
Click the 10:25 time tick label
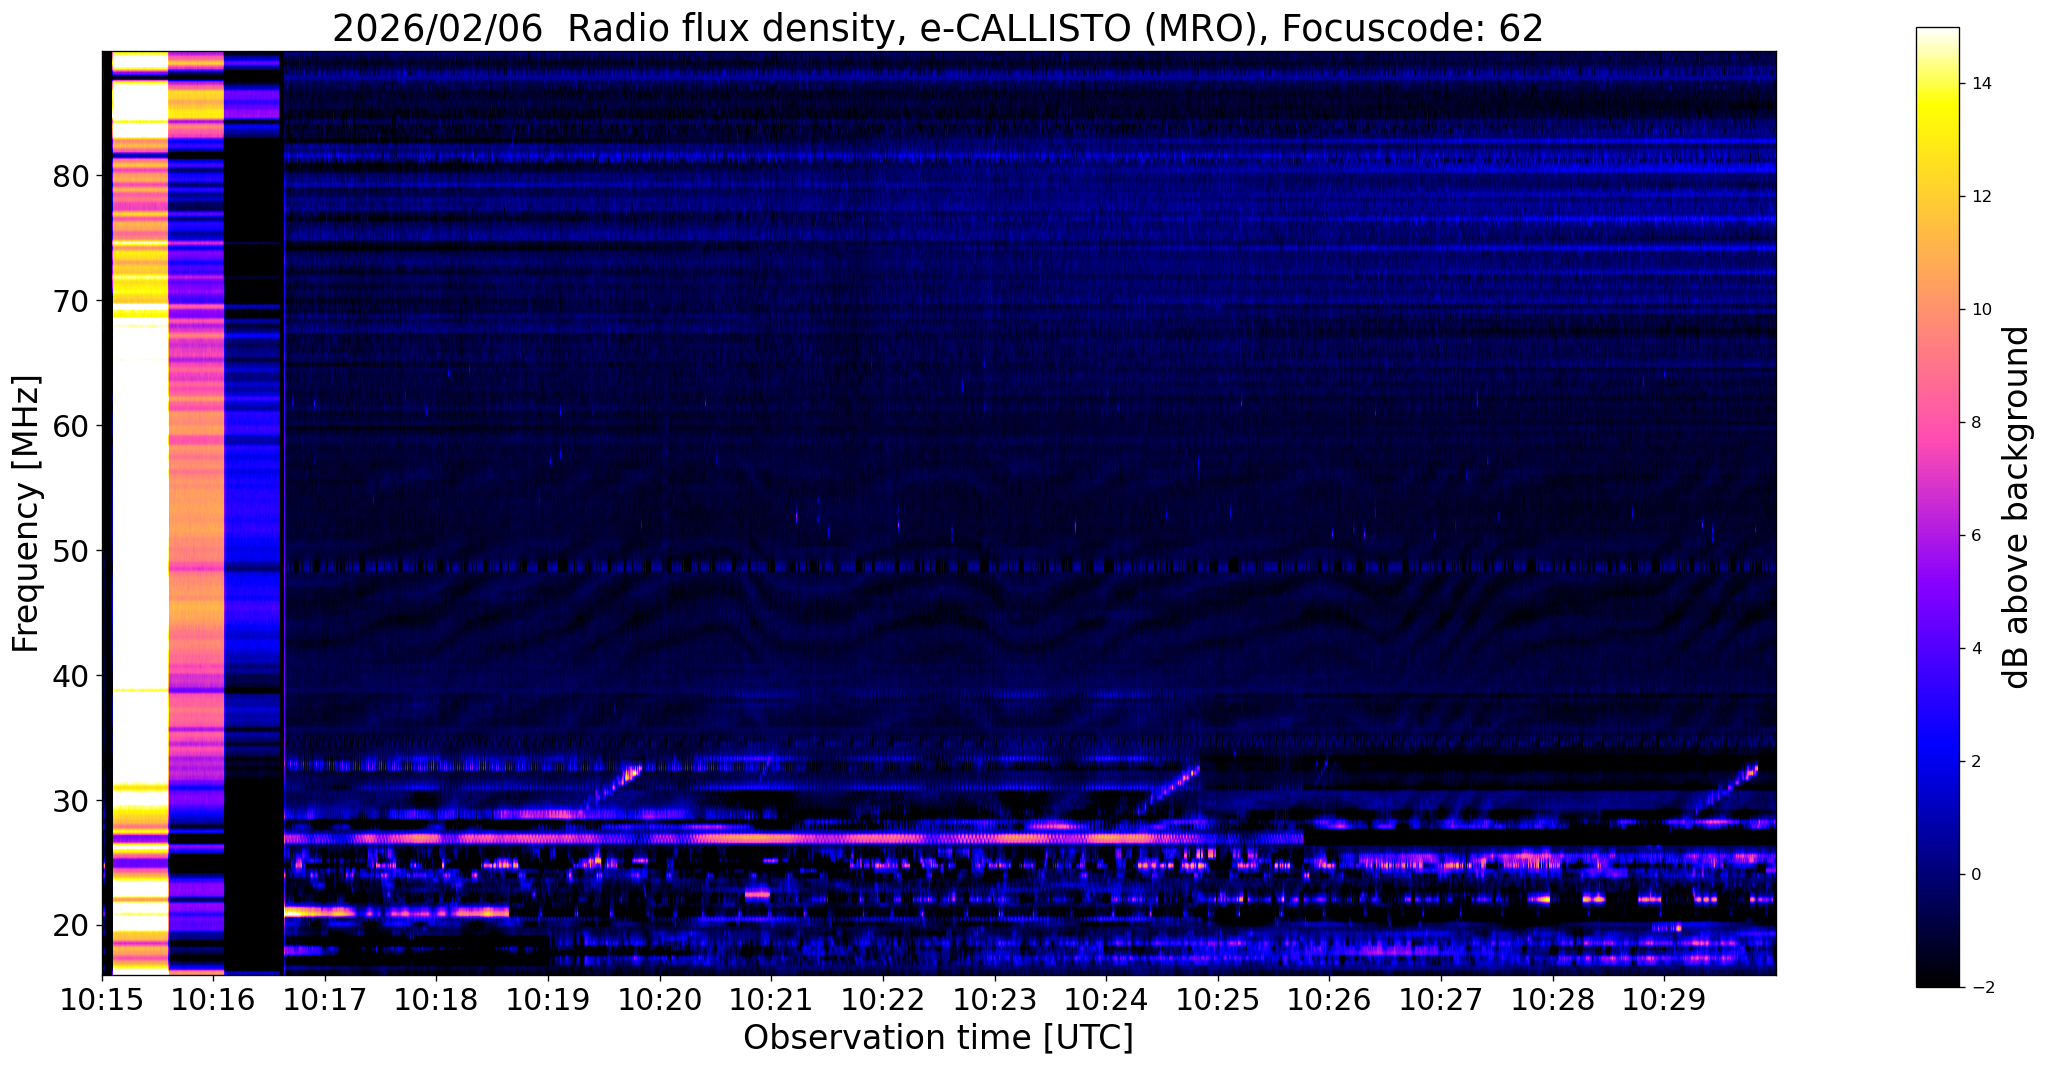coord(1217,1000)
